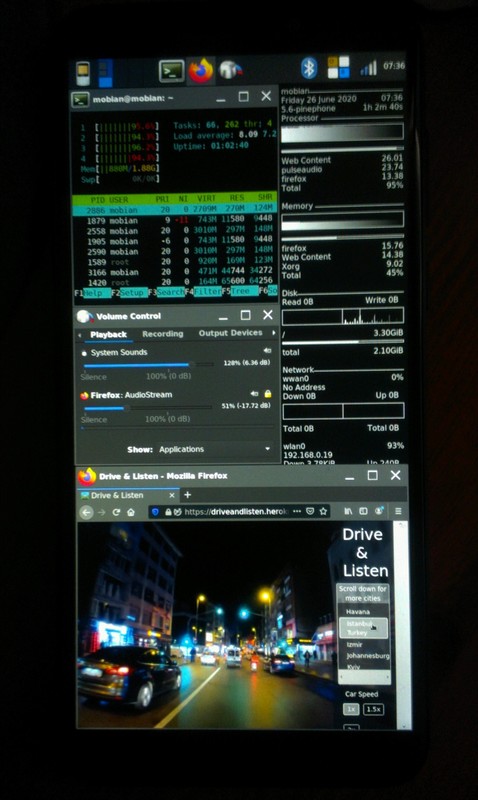The image size is (478, 800).
Task: Open the Firefox account icon
Action: (380, 510)
